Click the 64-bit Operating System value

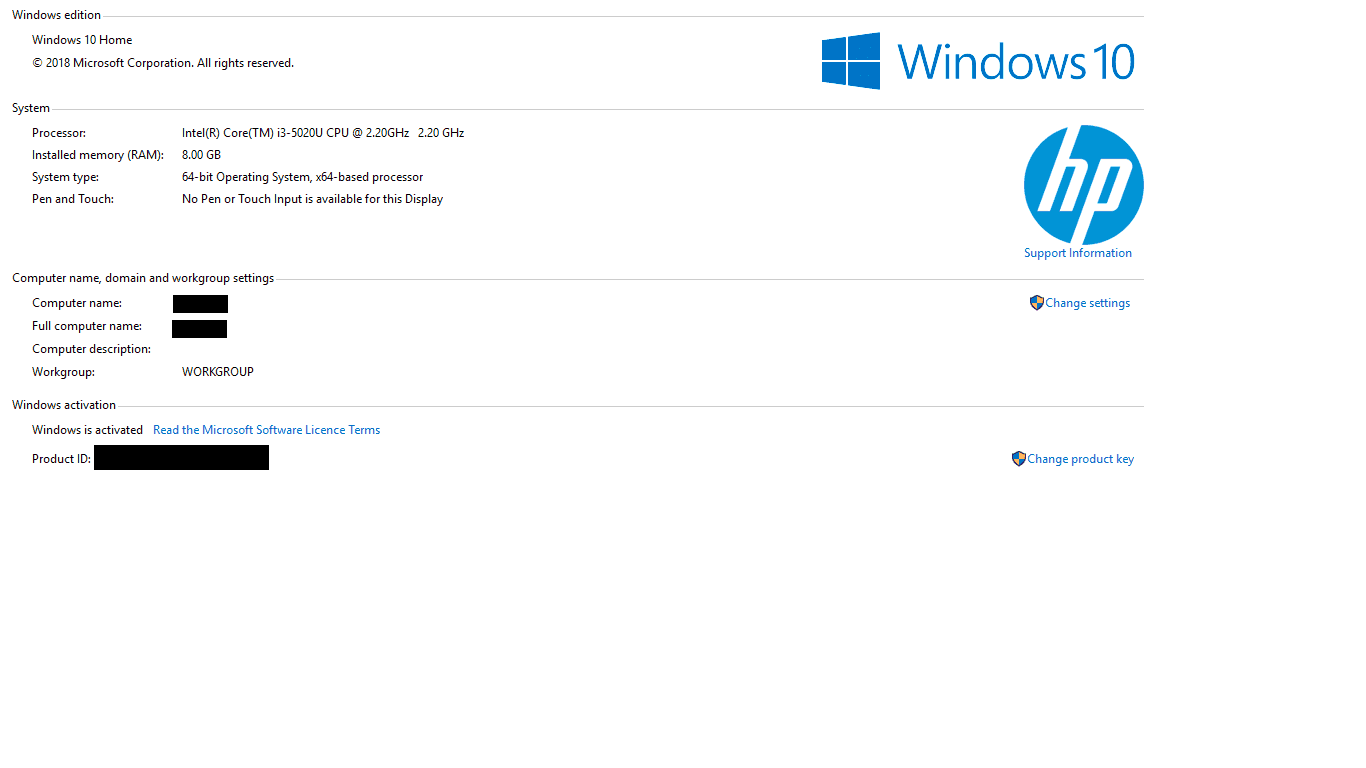click(302, 177)
